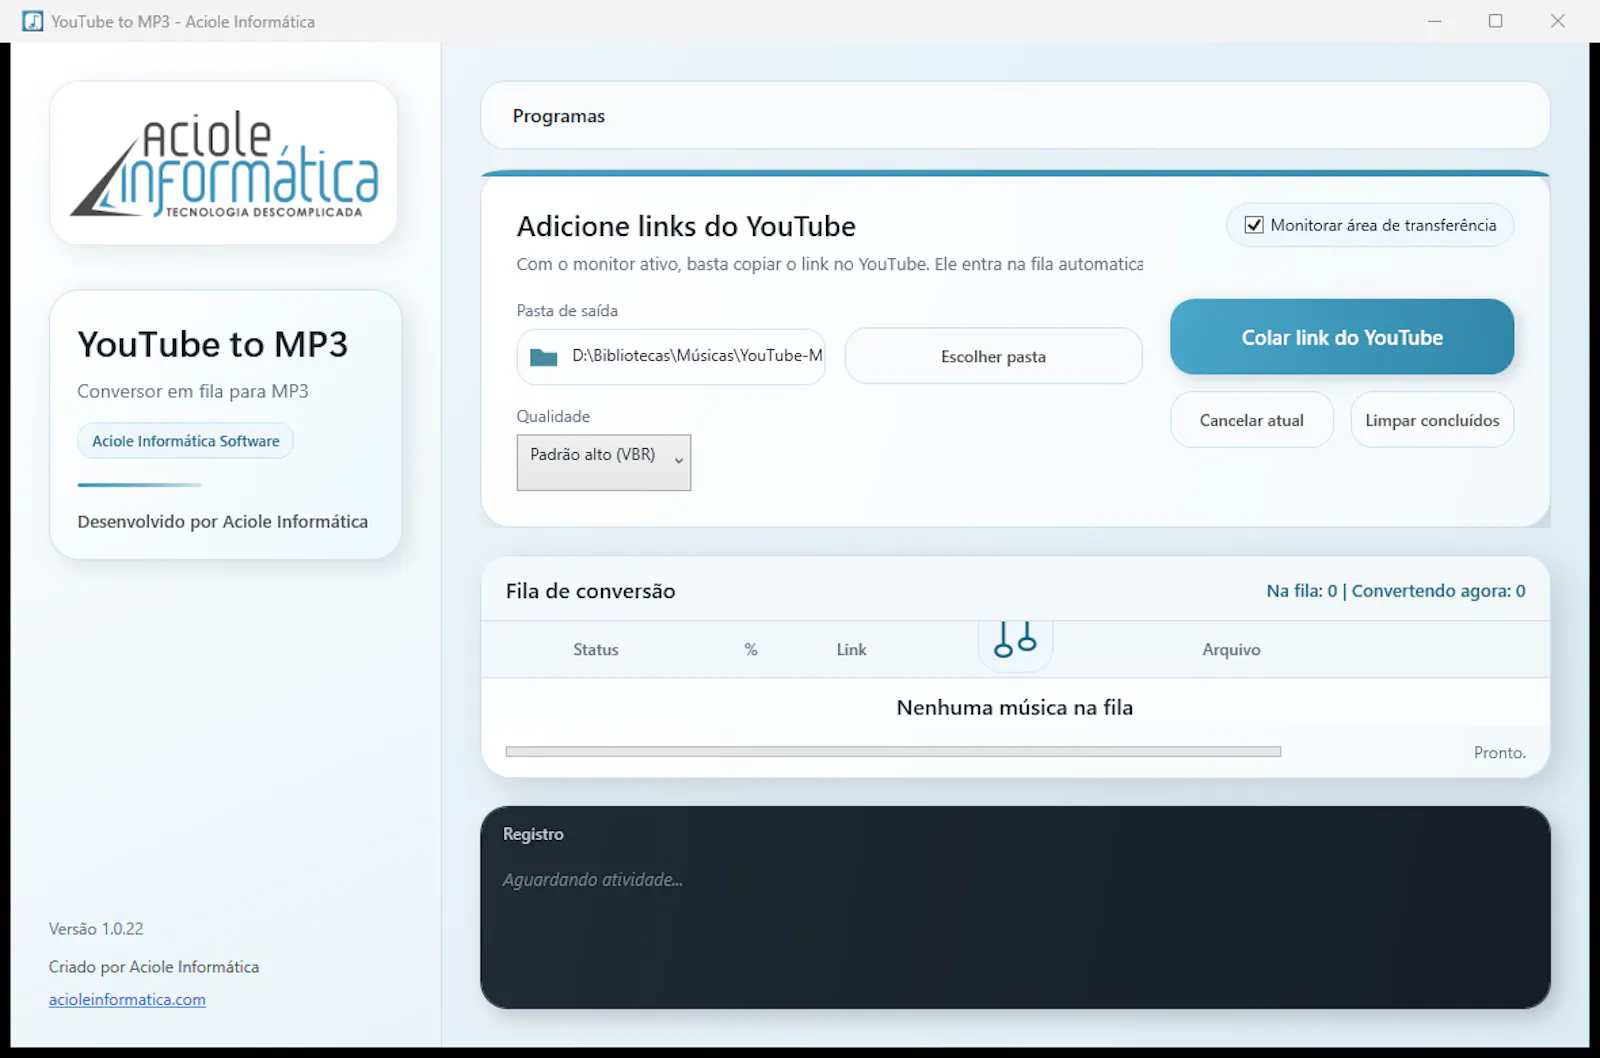Click Cancelar atual button
This screenshot has width=1600, height=1058.
[x=1252, y=420]
